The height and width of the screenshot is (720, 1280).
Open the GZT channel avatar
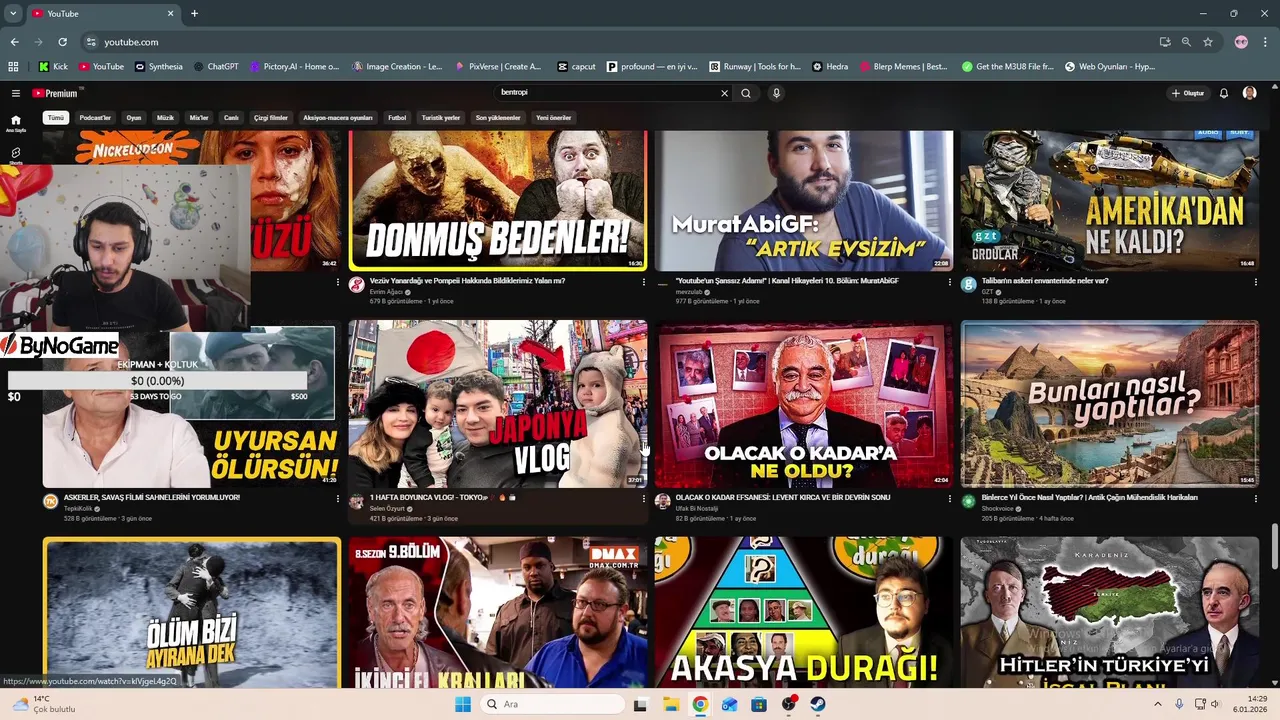pos(968,285)
